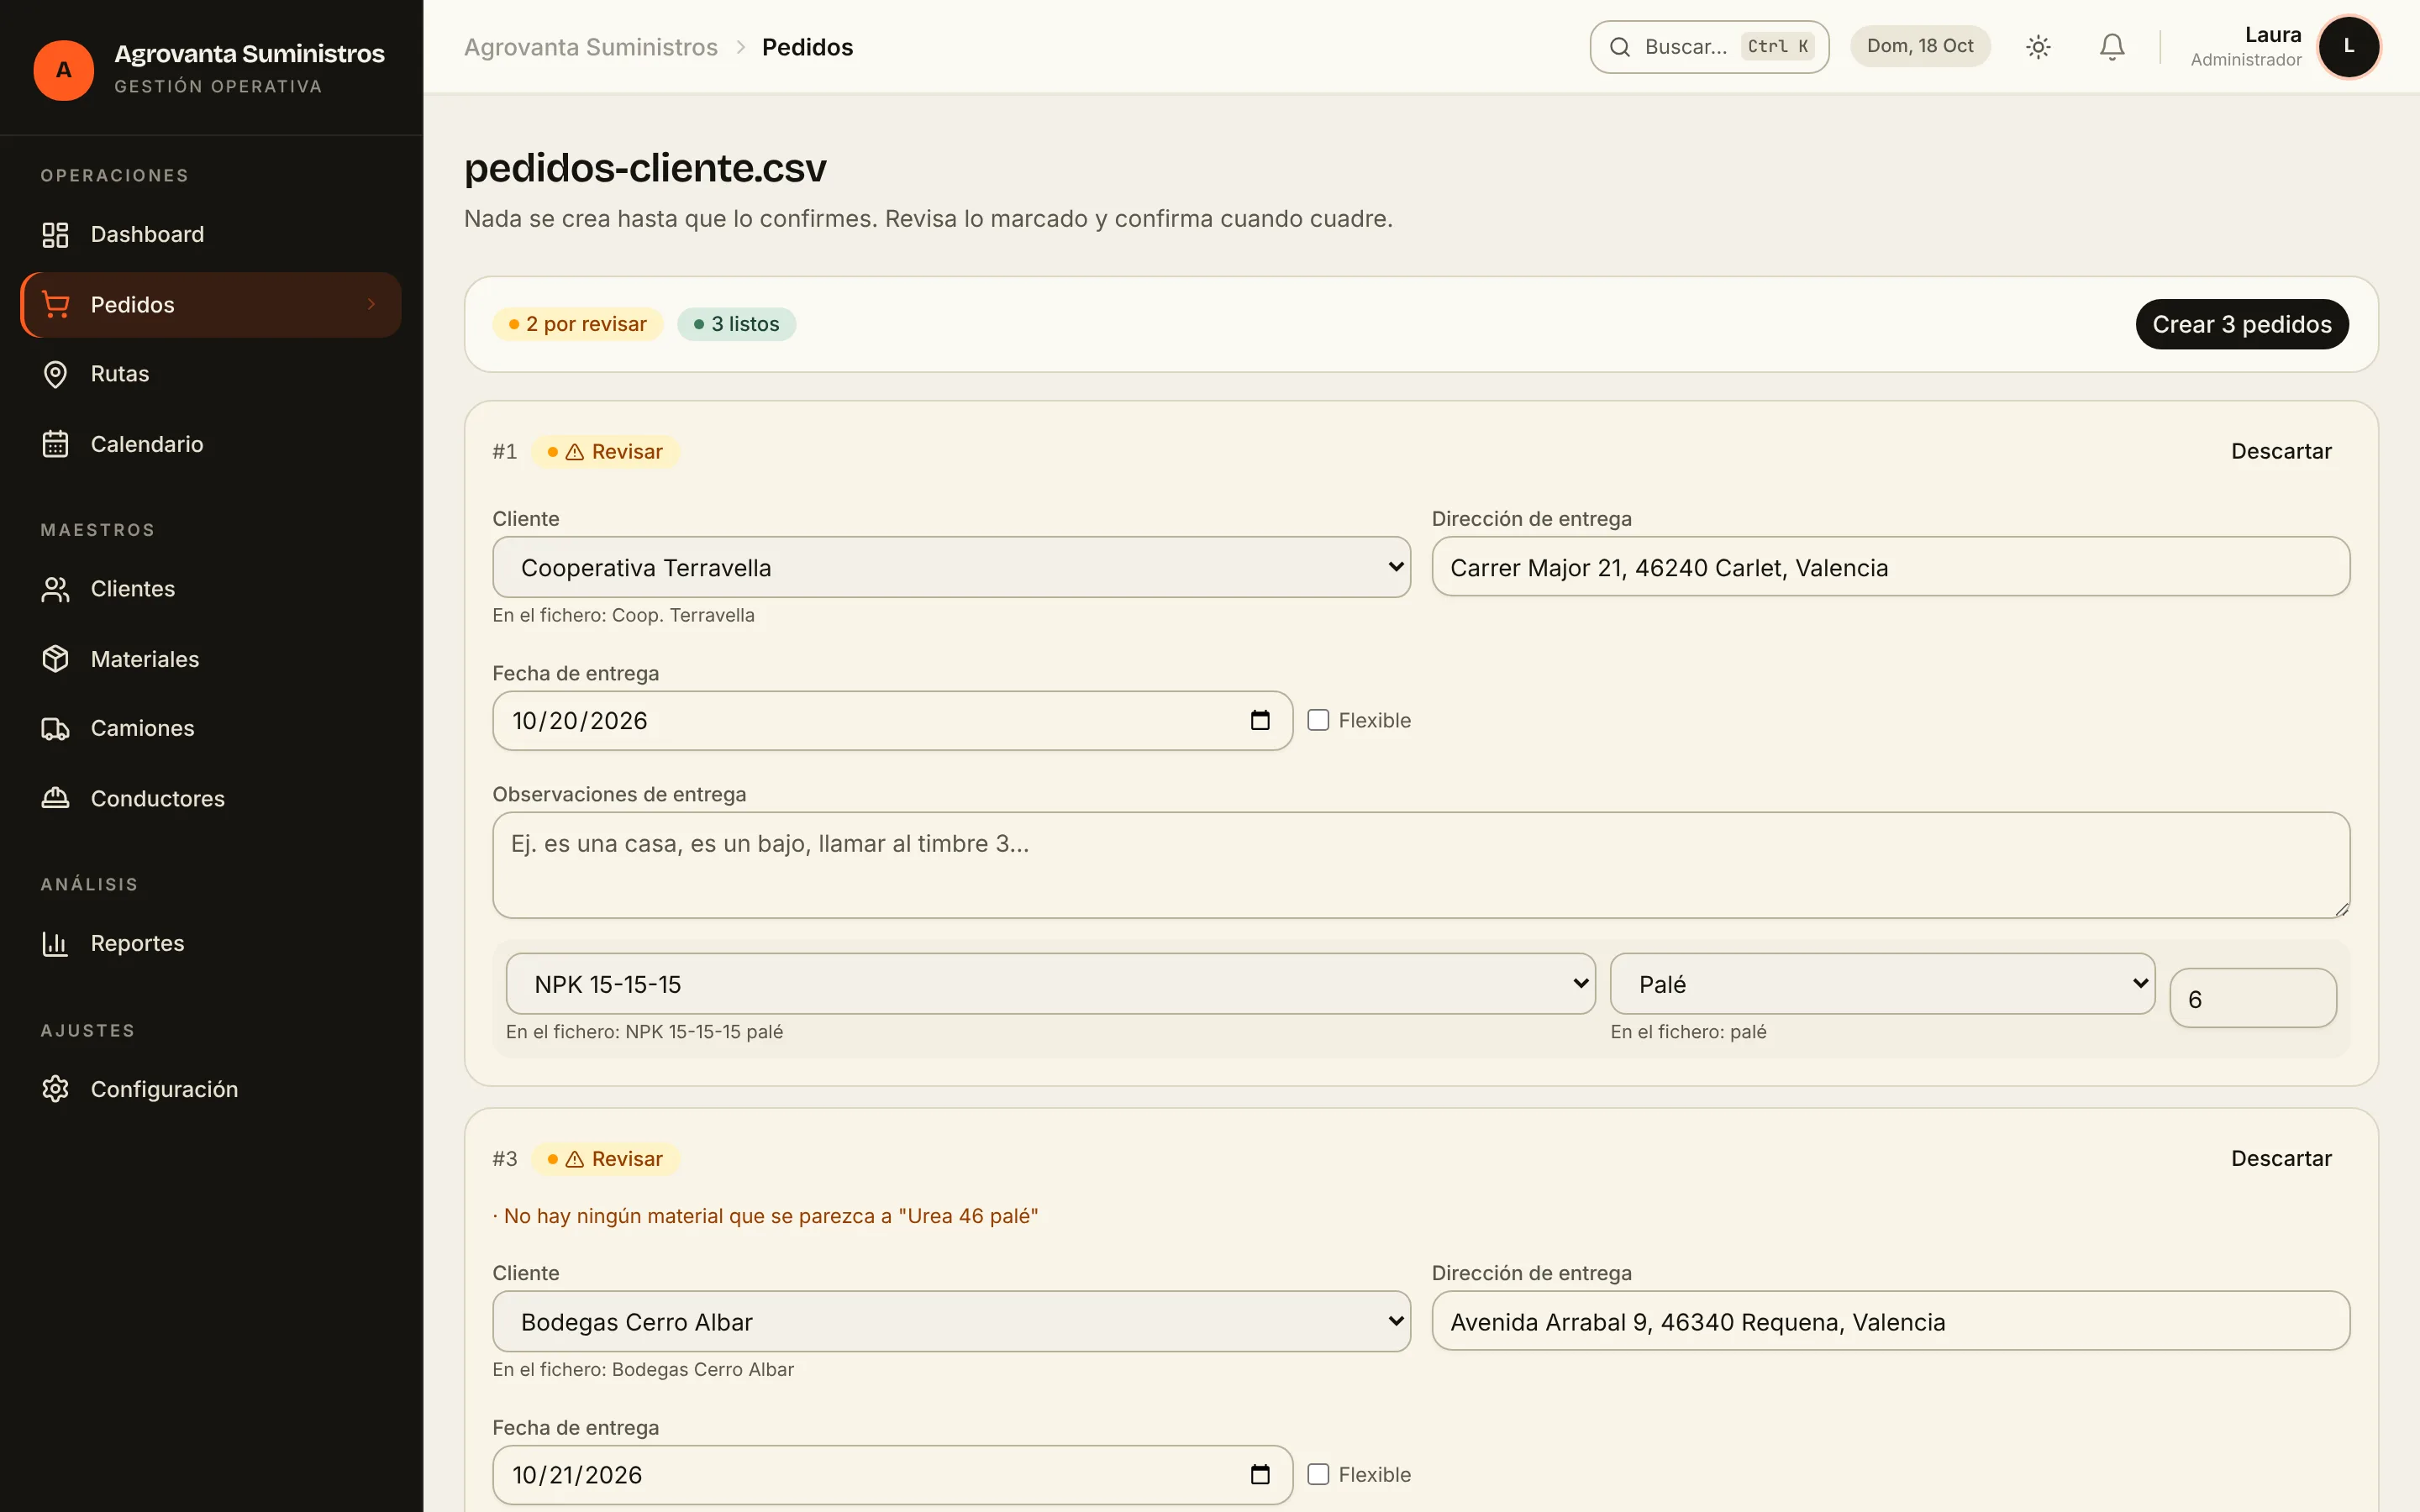Image resolution: width=2420 pixels, height=1512 pixels.
Task: Click the Configuración gear icon
Action: pyautogui.click(x=55, y=1089)
